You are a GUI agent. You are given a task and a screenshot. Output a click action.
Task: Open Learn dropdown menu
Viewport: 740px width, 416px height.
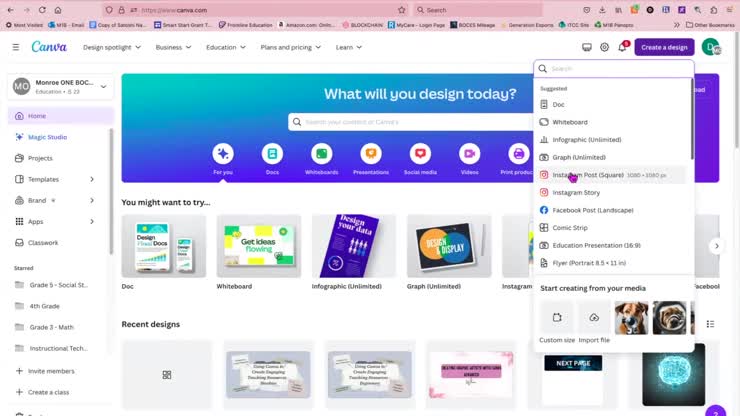coord(348,47)
